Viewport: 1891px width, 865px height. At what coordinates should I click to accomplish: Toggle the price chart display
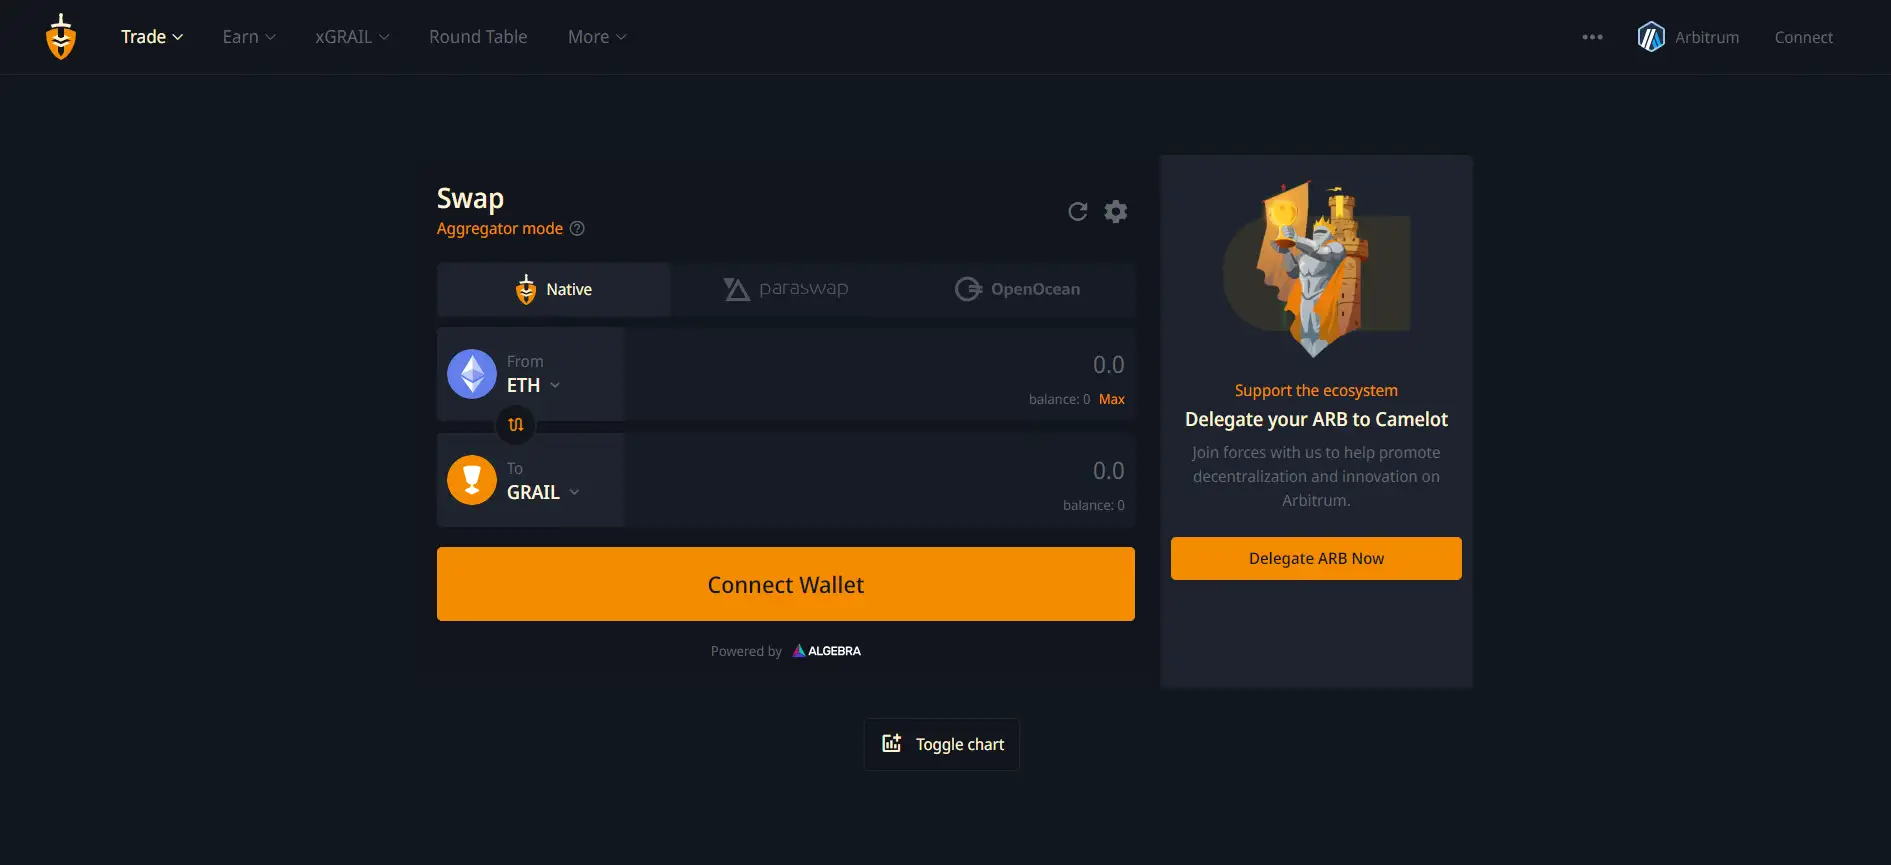click(x=941, y=744)
